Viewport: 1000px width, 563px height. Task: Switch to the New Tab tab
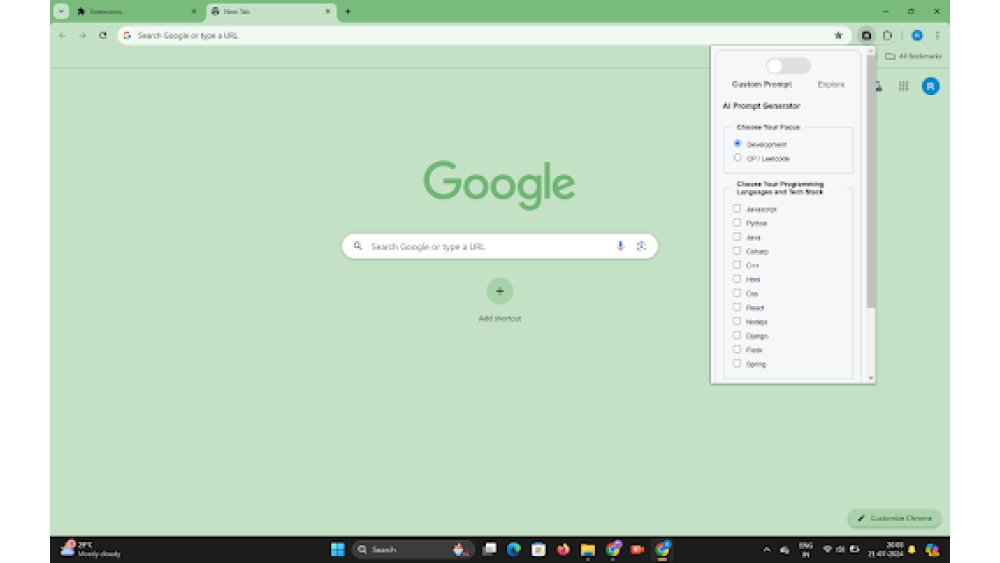click(x=271, y=11)
